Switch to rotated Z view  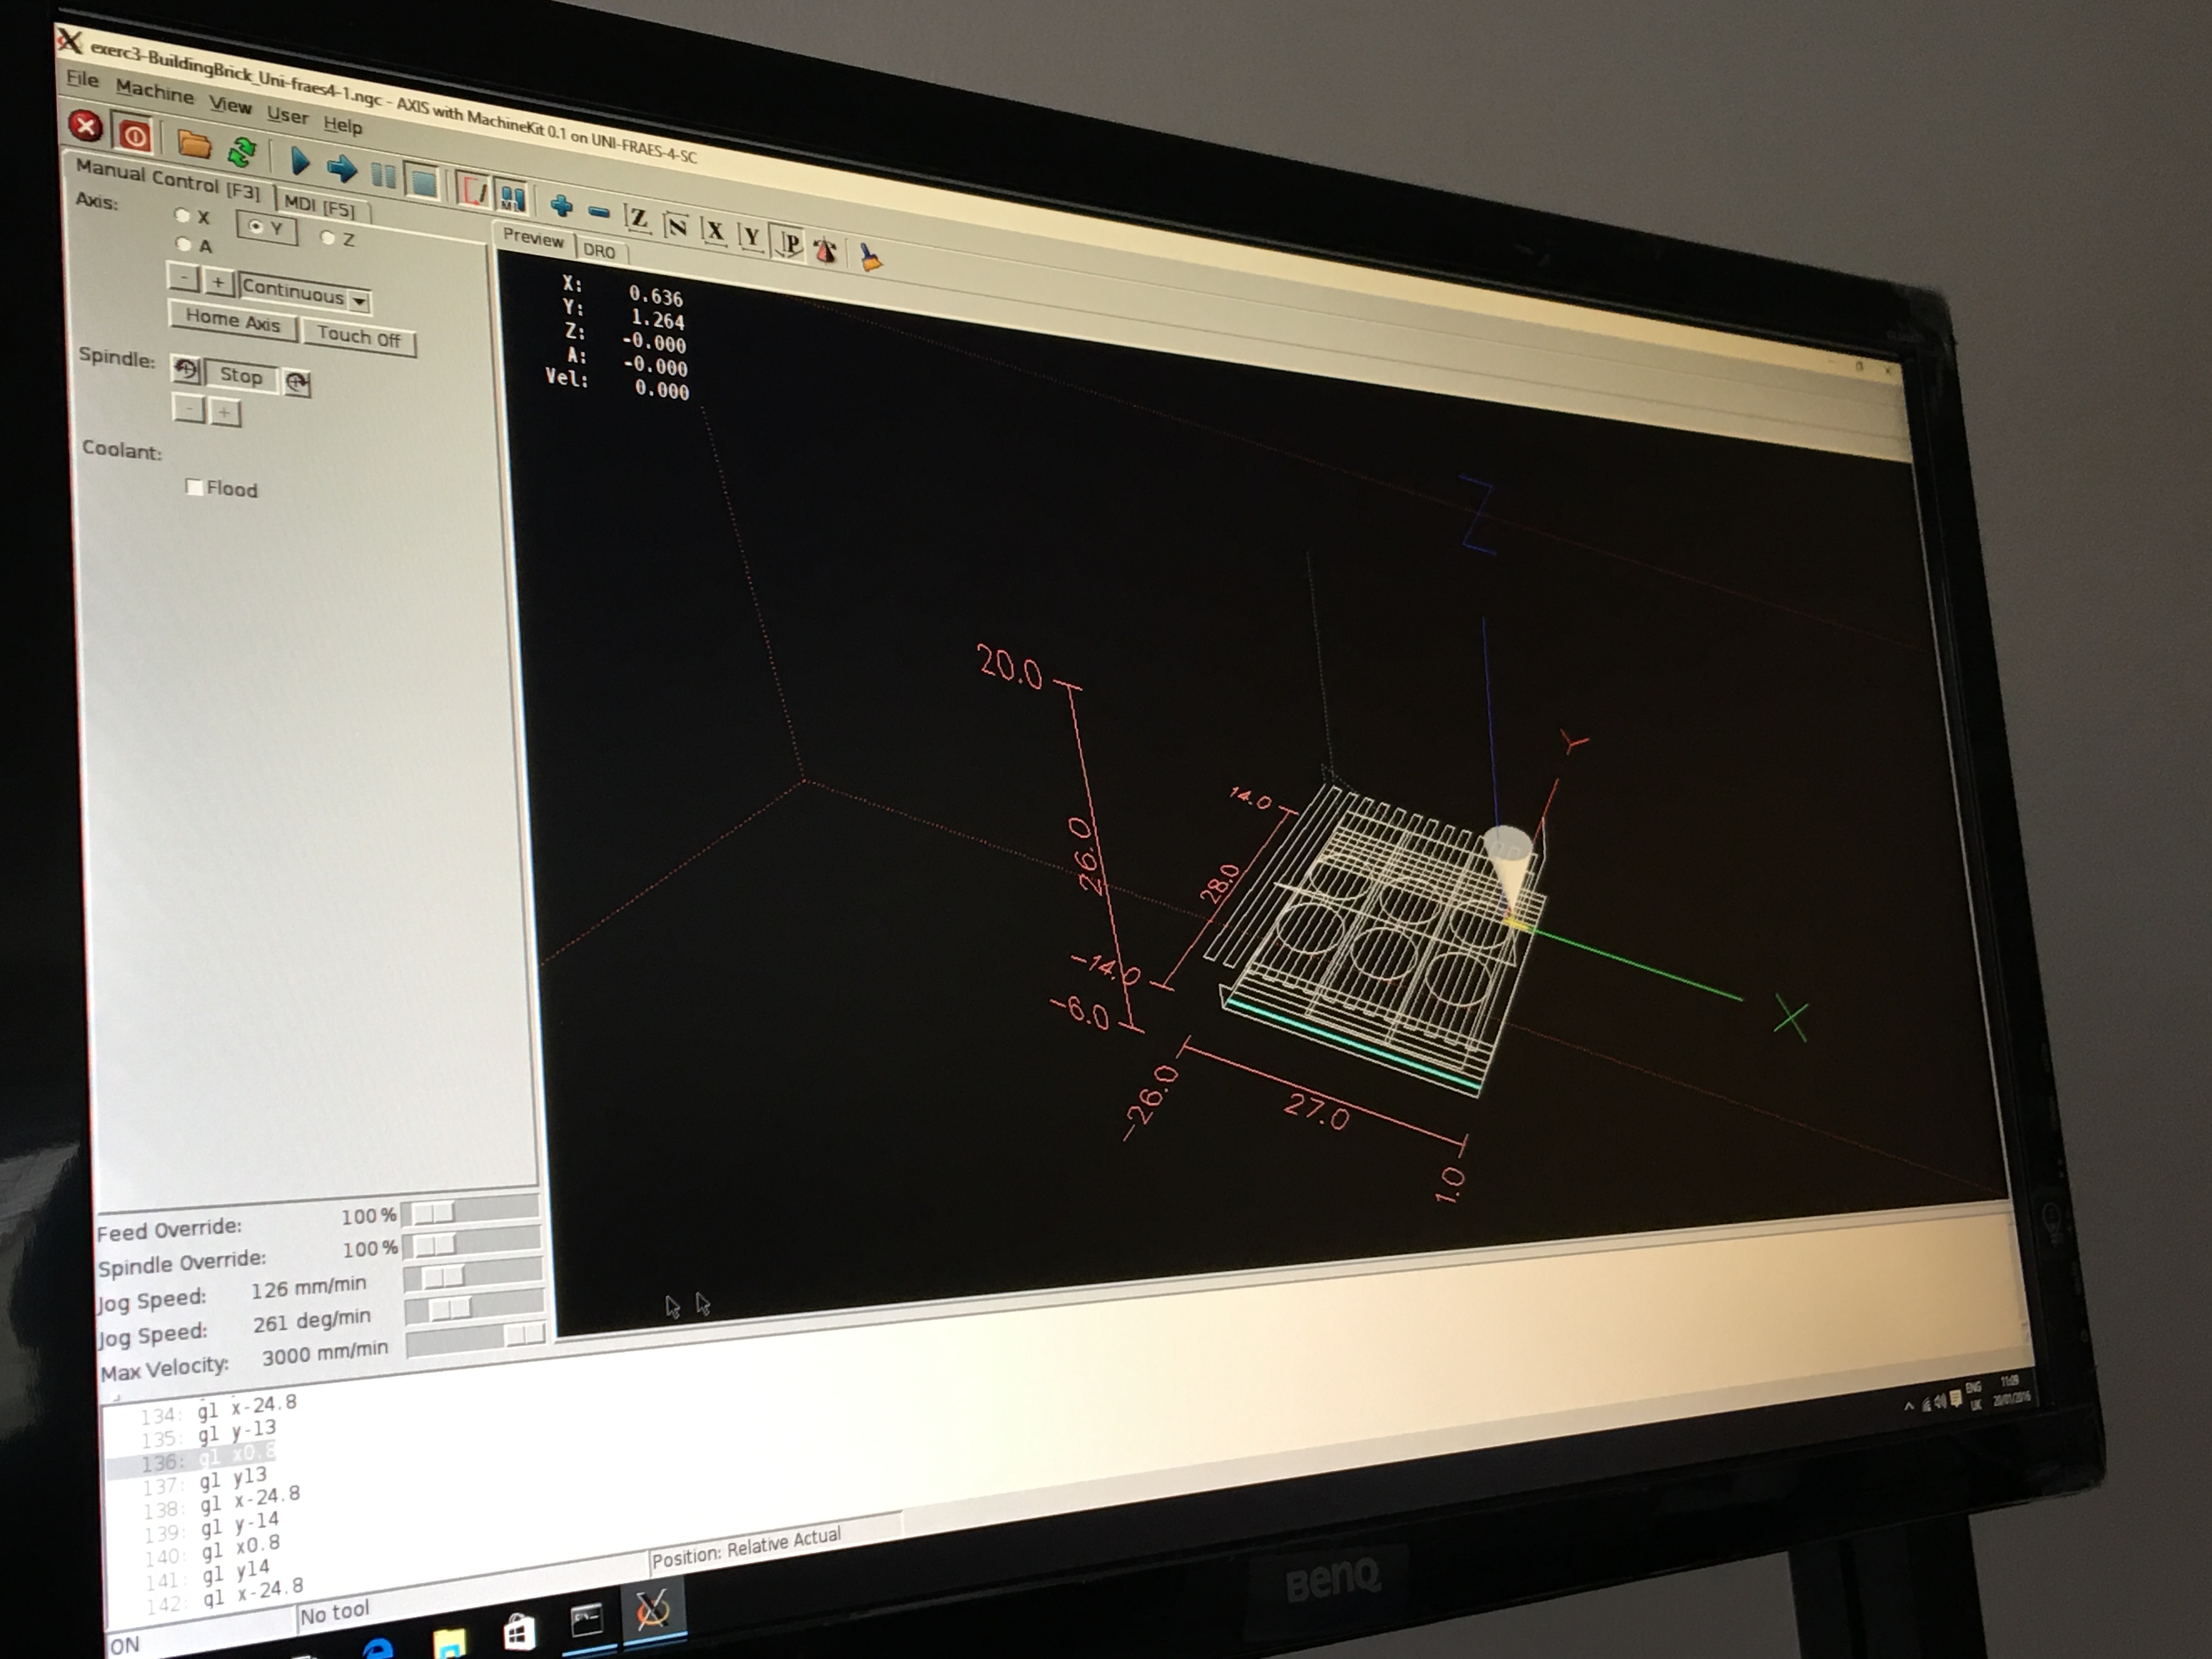[x=676, y=225]
